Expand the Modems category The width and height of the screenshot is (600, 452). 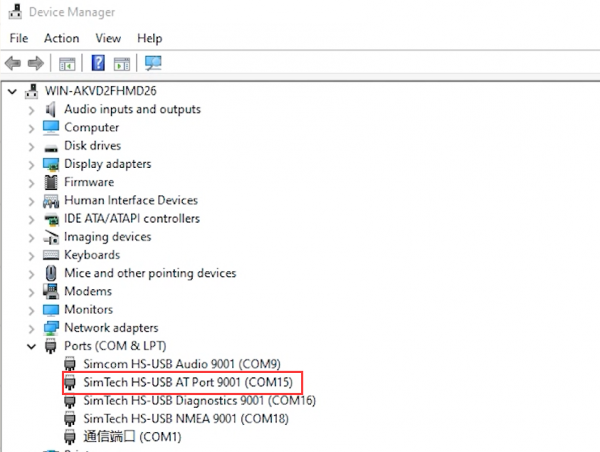coord(31,293)
